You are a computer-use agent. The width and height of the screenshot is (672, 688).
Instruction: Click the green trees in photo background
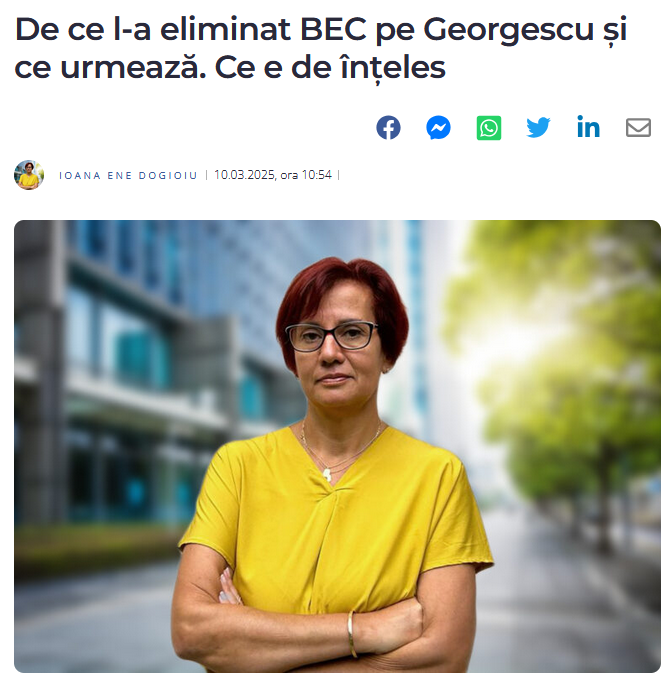tap(566, 373)
